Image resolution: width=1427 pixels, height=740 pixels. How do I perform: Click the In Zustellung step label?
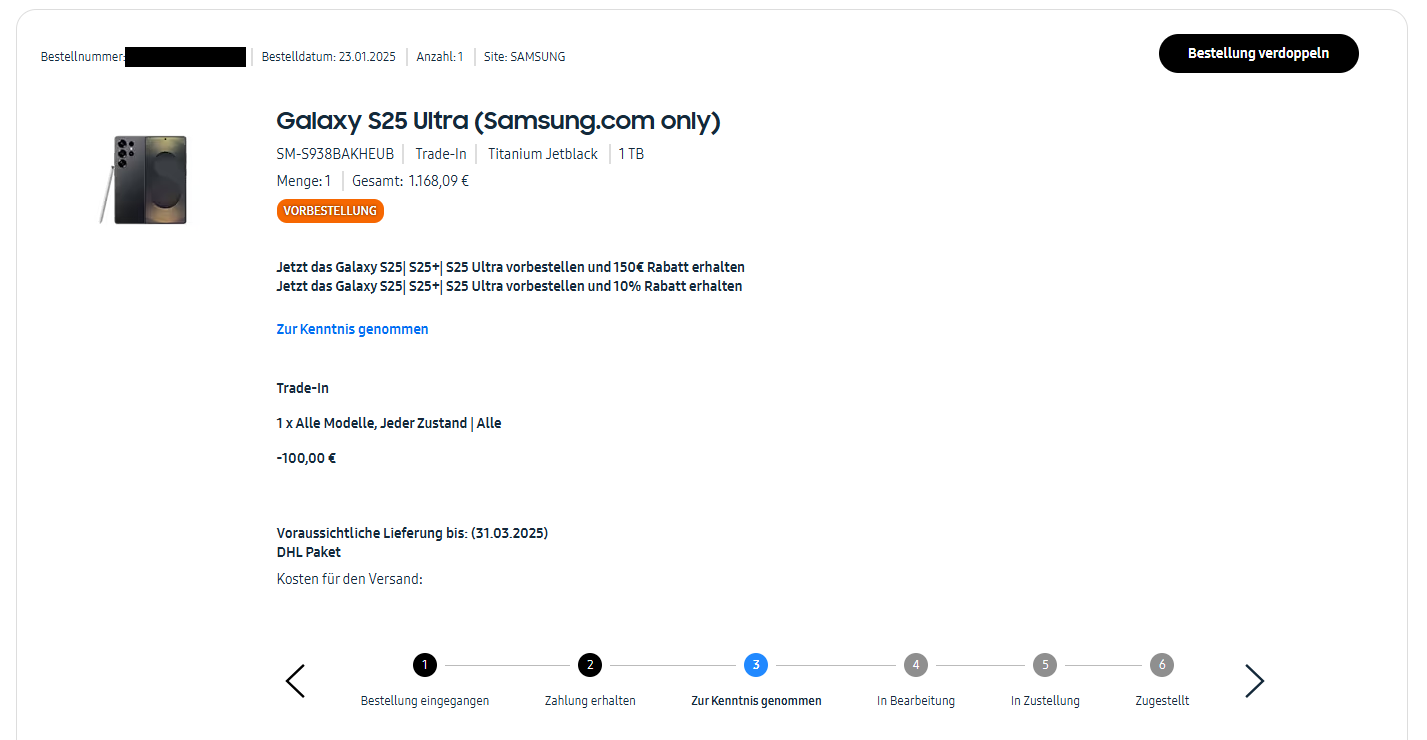tap(1045, 701)
